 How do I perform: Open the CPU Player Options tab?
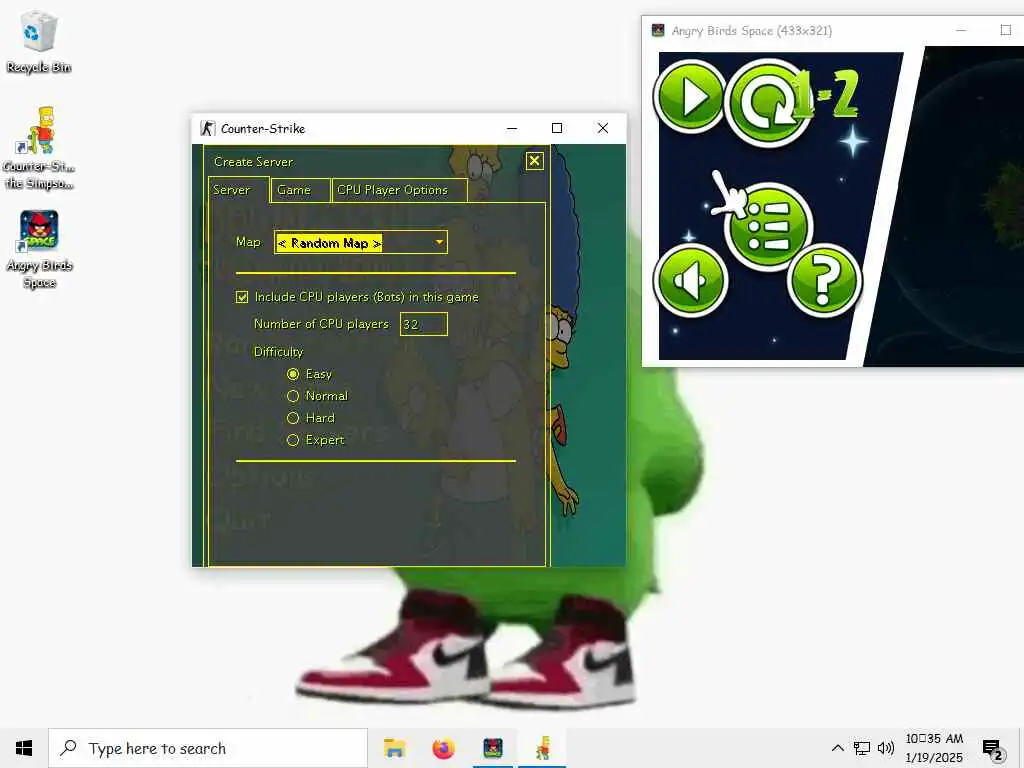pos(399,190)
